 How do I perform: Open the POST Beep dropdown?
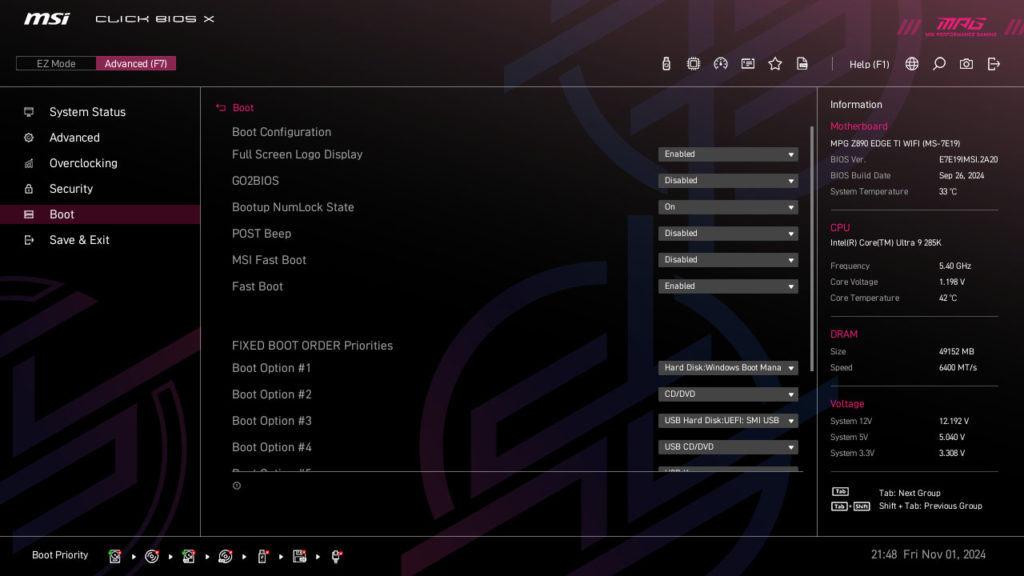[727, 232]
